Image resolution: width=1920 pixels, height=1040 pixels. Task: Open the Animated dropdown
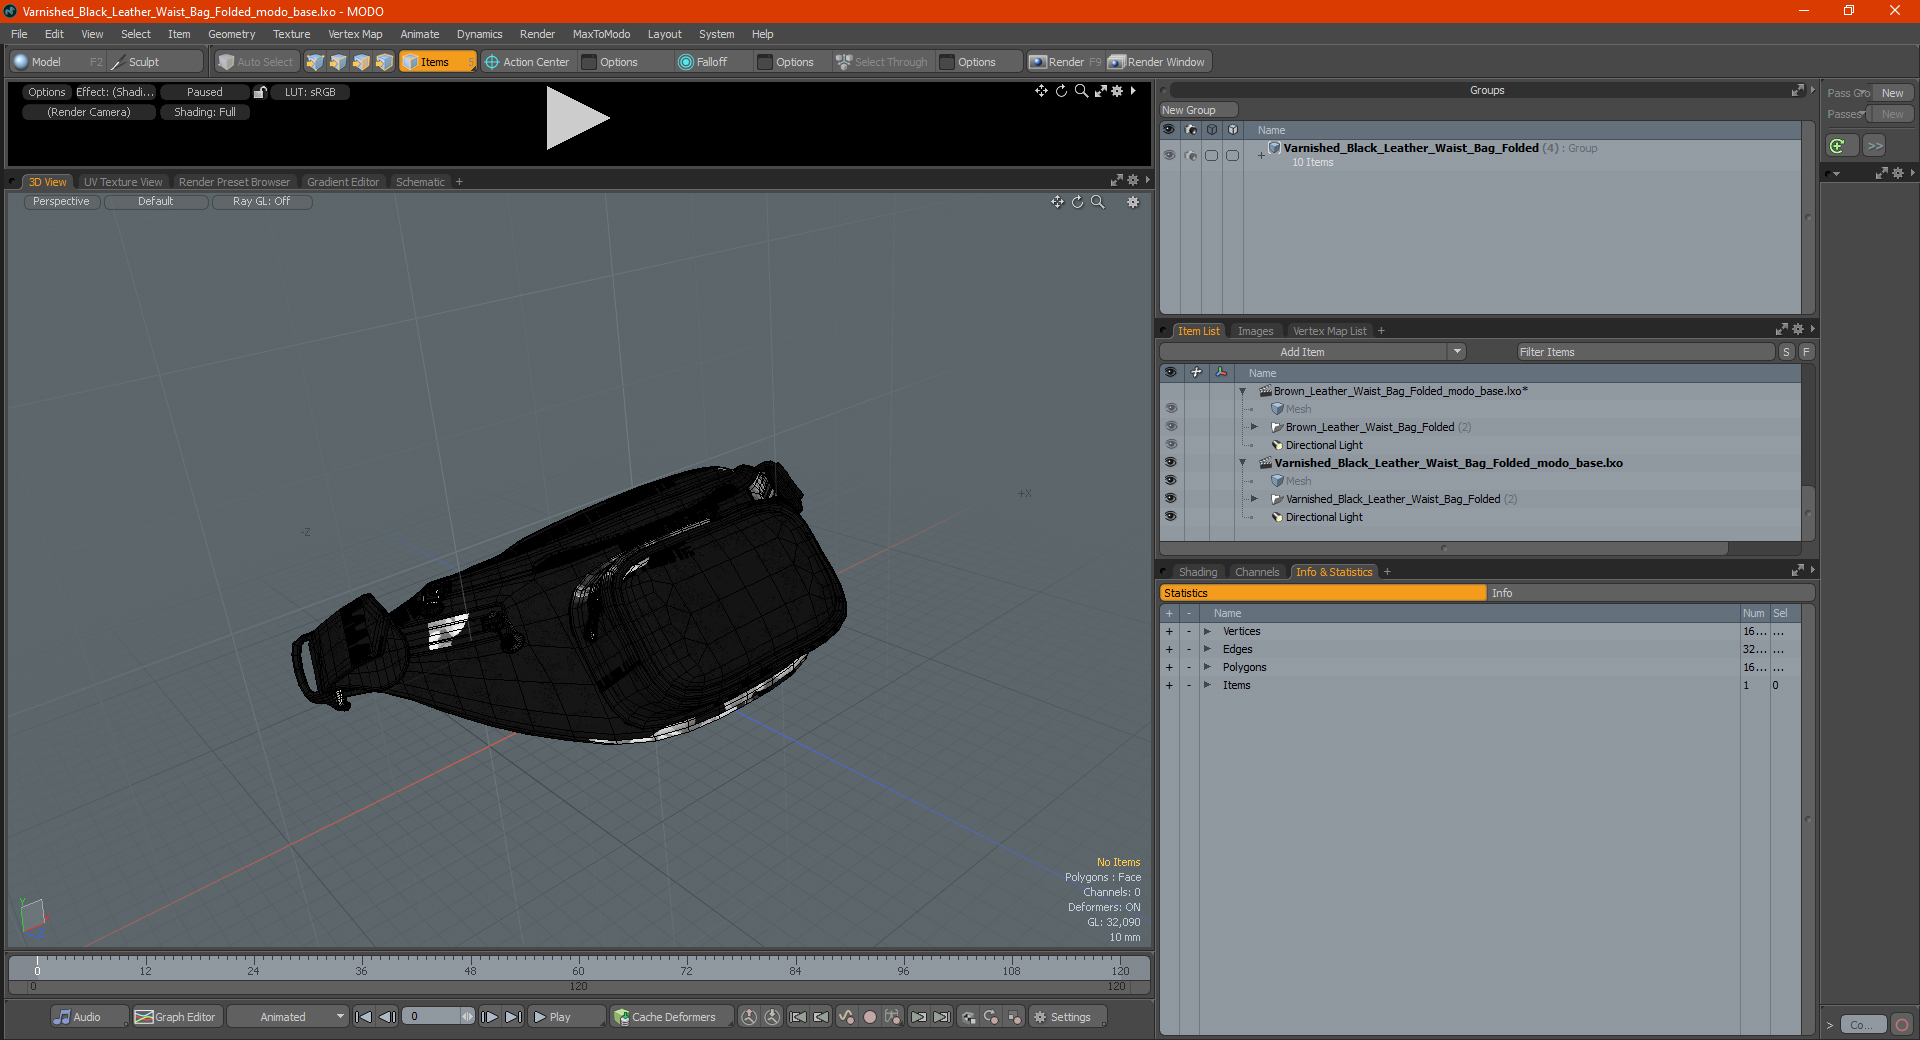pos(288,1017)
